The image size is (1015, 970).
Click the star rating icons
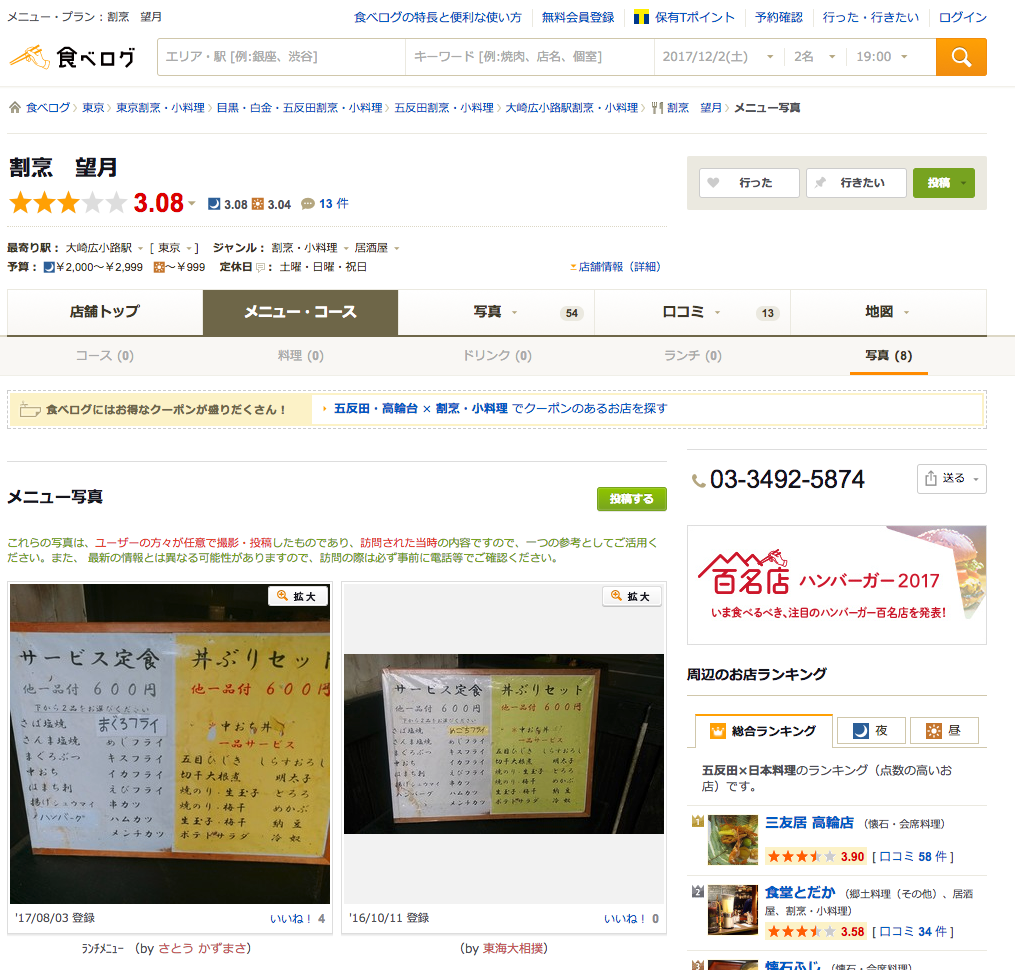[68, 203]
